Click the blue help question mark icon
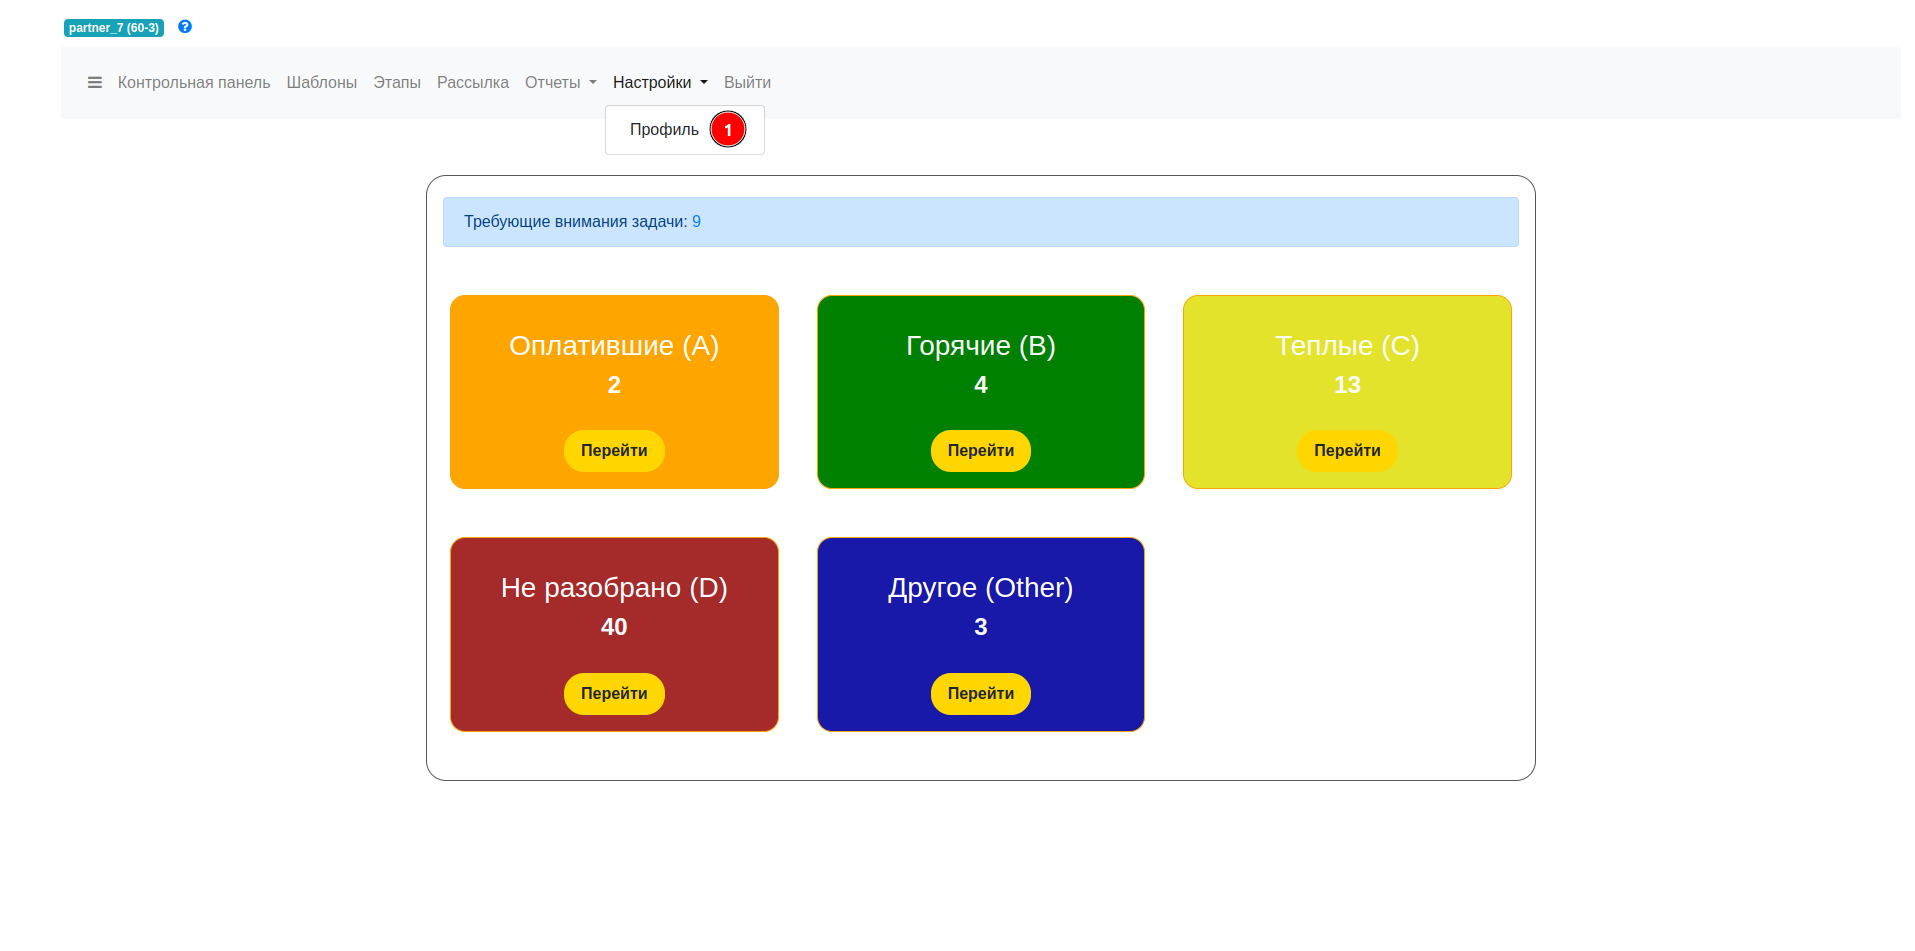 (185, 27)
